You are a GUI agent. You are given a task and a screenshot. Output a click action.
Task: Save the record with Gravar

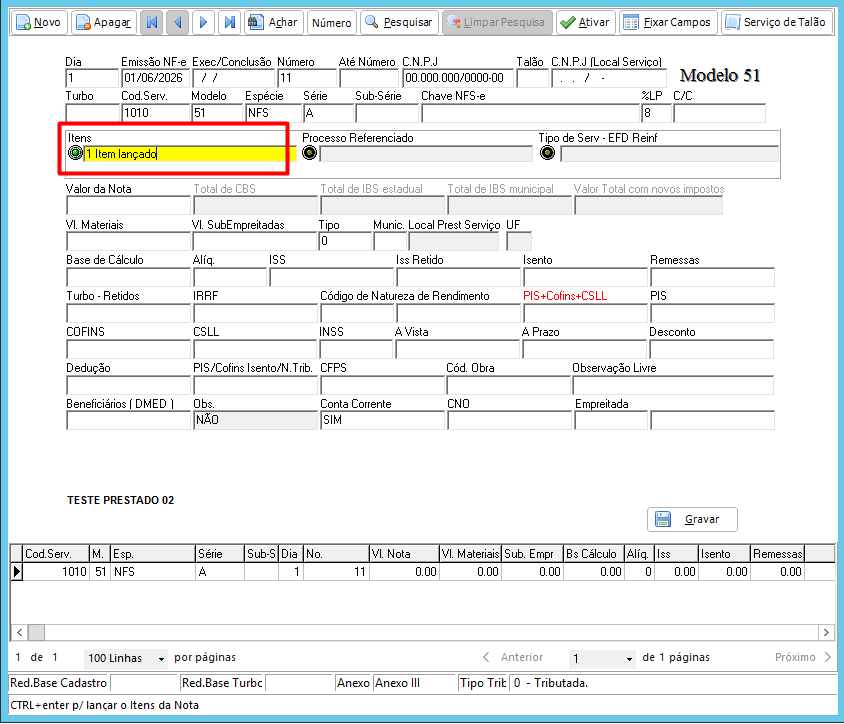[x=692, y=519]
